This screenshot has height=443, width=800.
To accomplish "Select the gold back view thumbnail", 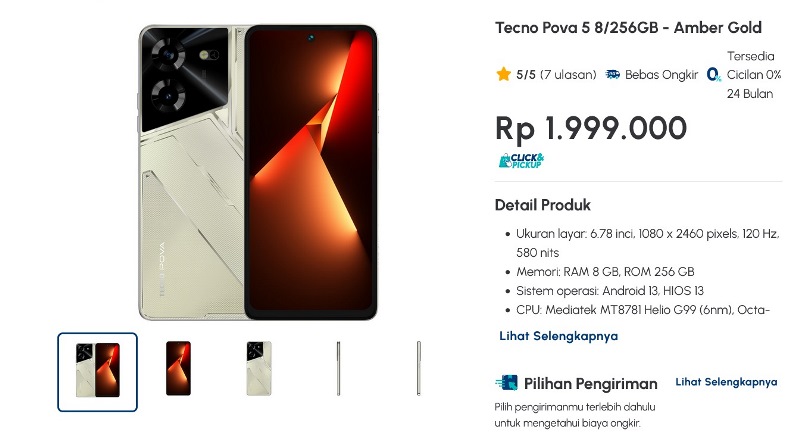I will [x=259, y=368].
